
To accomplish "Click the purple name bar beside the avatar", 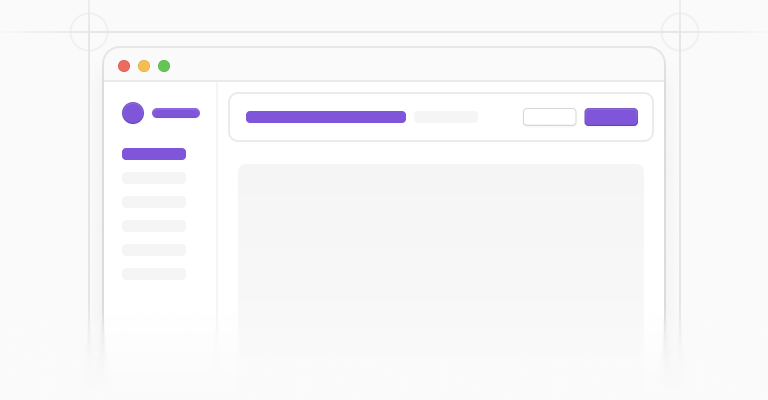I will pyautogui.click(x=176, y=113).
